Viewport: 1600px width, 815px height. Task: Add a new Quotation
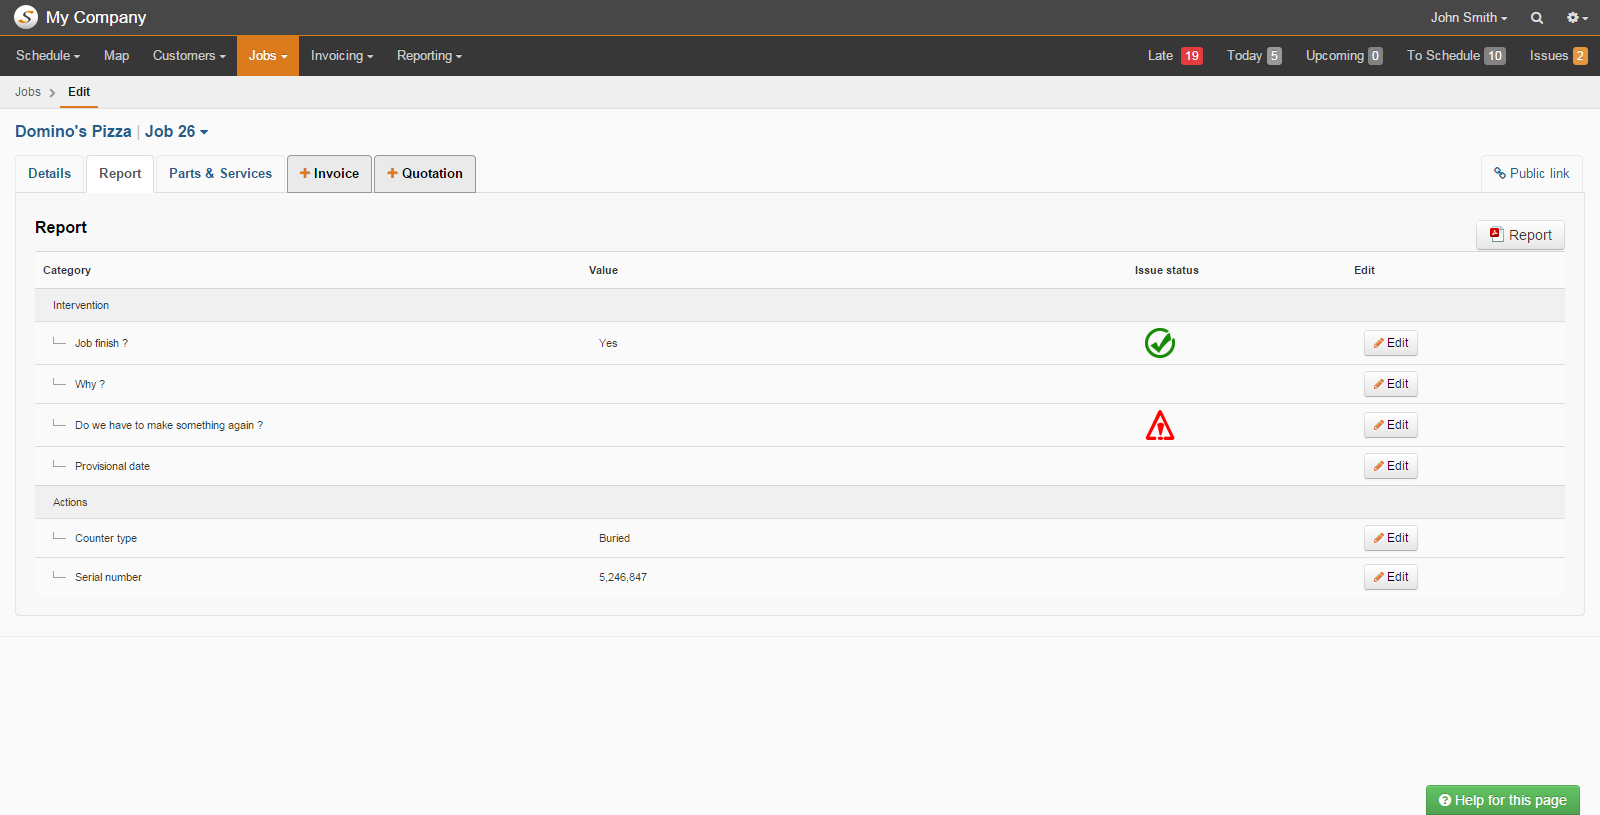[425, 173]
